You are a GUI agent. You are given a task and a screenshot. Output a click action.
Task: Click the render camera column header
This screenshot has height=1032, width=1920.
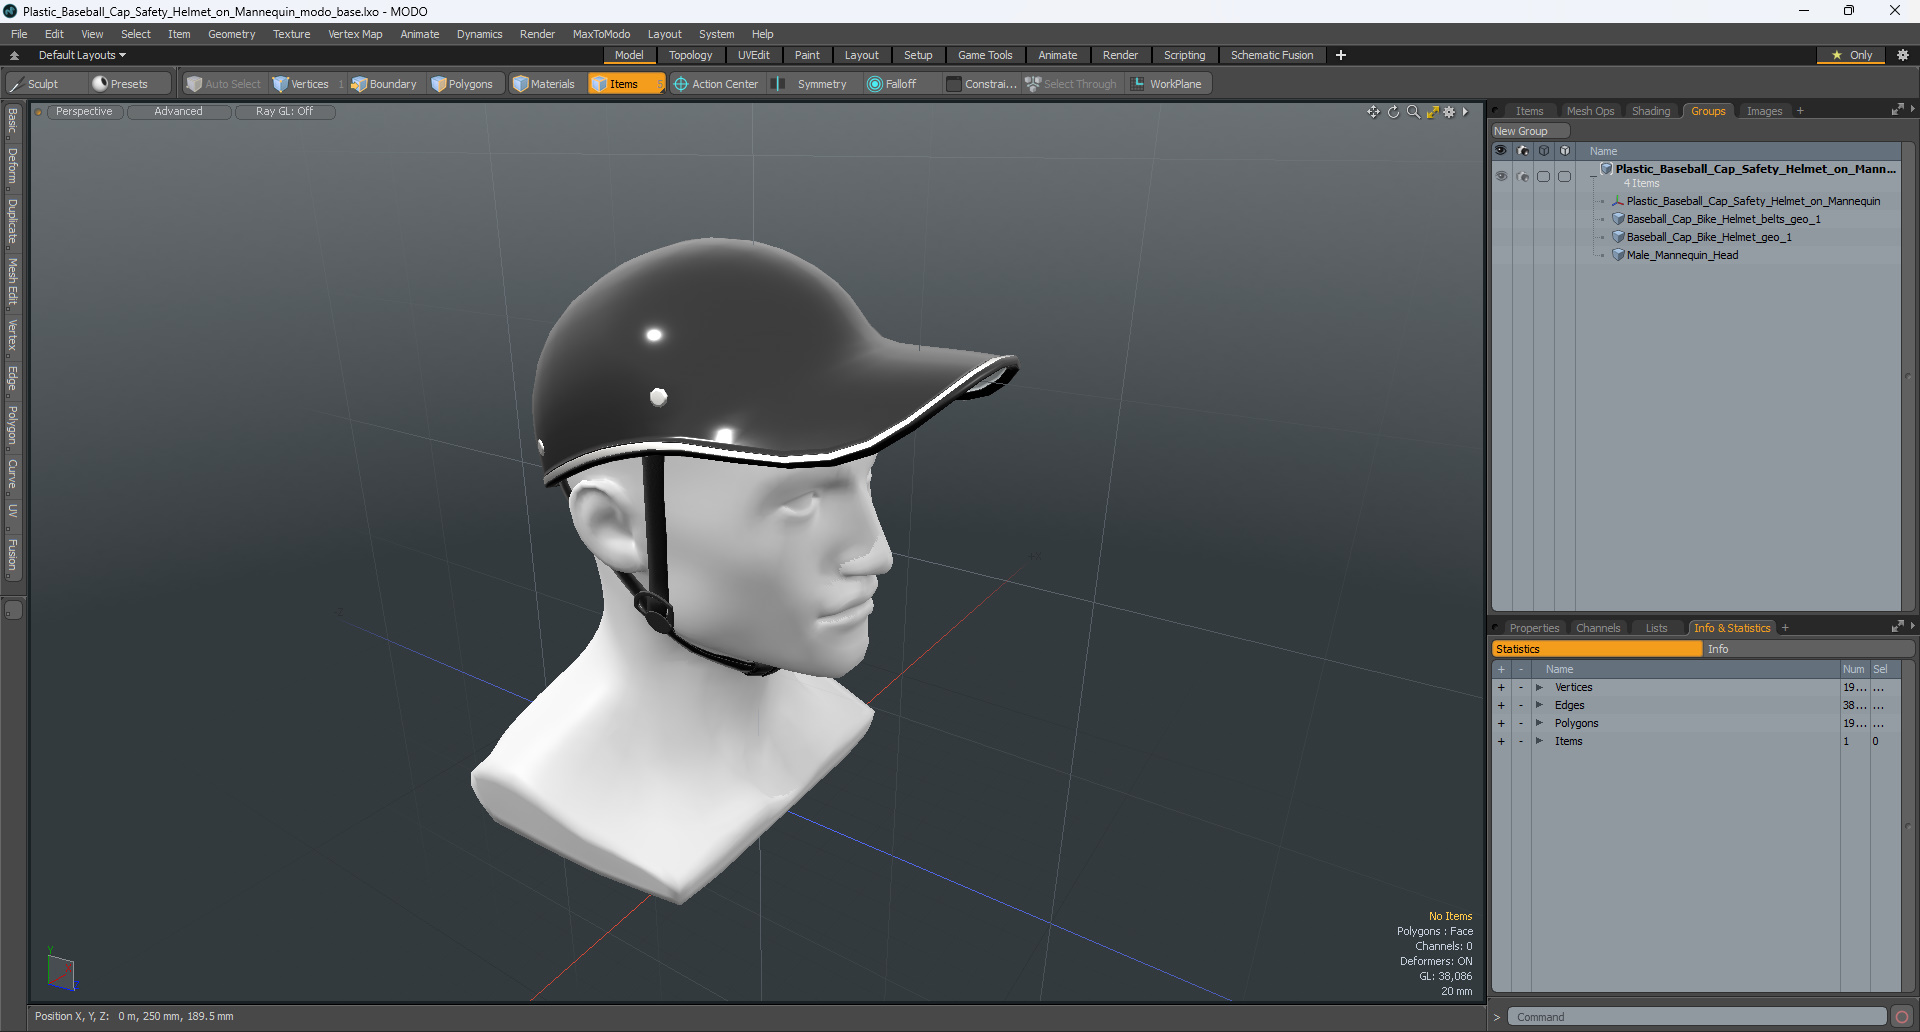(x=1523, y=151)
